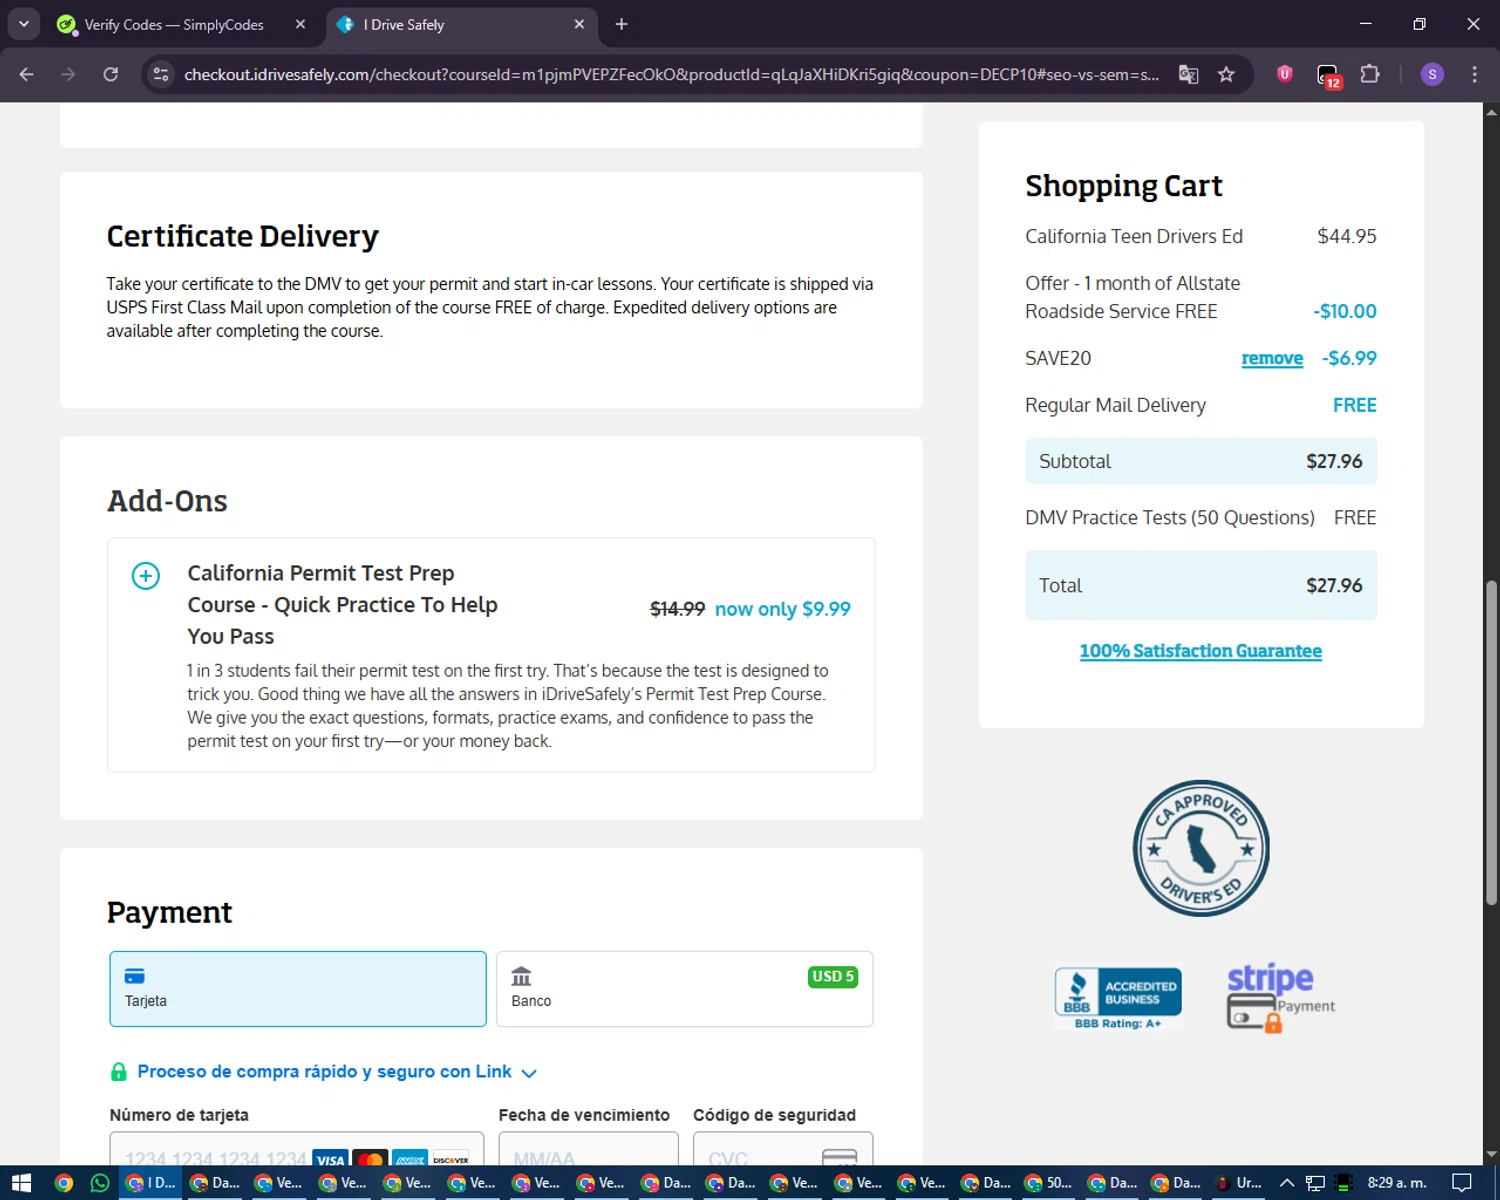
Task: Click the address bar URL
Action: tap(671, 74)
